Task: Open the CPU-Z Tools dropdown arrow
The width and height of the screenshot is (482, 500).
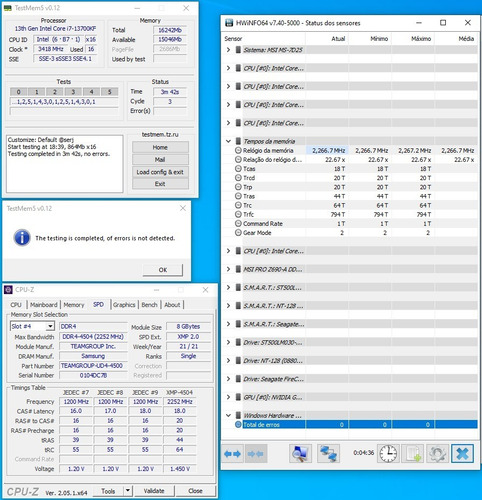Action: coord(128,491)
